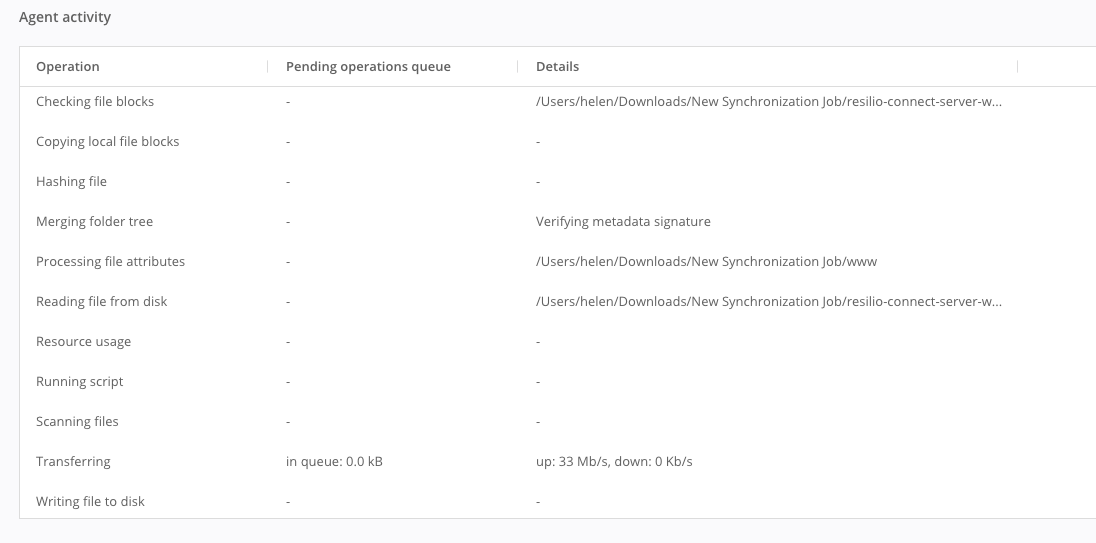The image size is (1096, 543).
Task: Click the Reading file from disk details path
Action: click(768, 302)
